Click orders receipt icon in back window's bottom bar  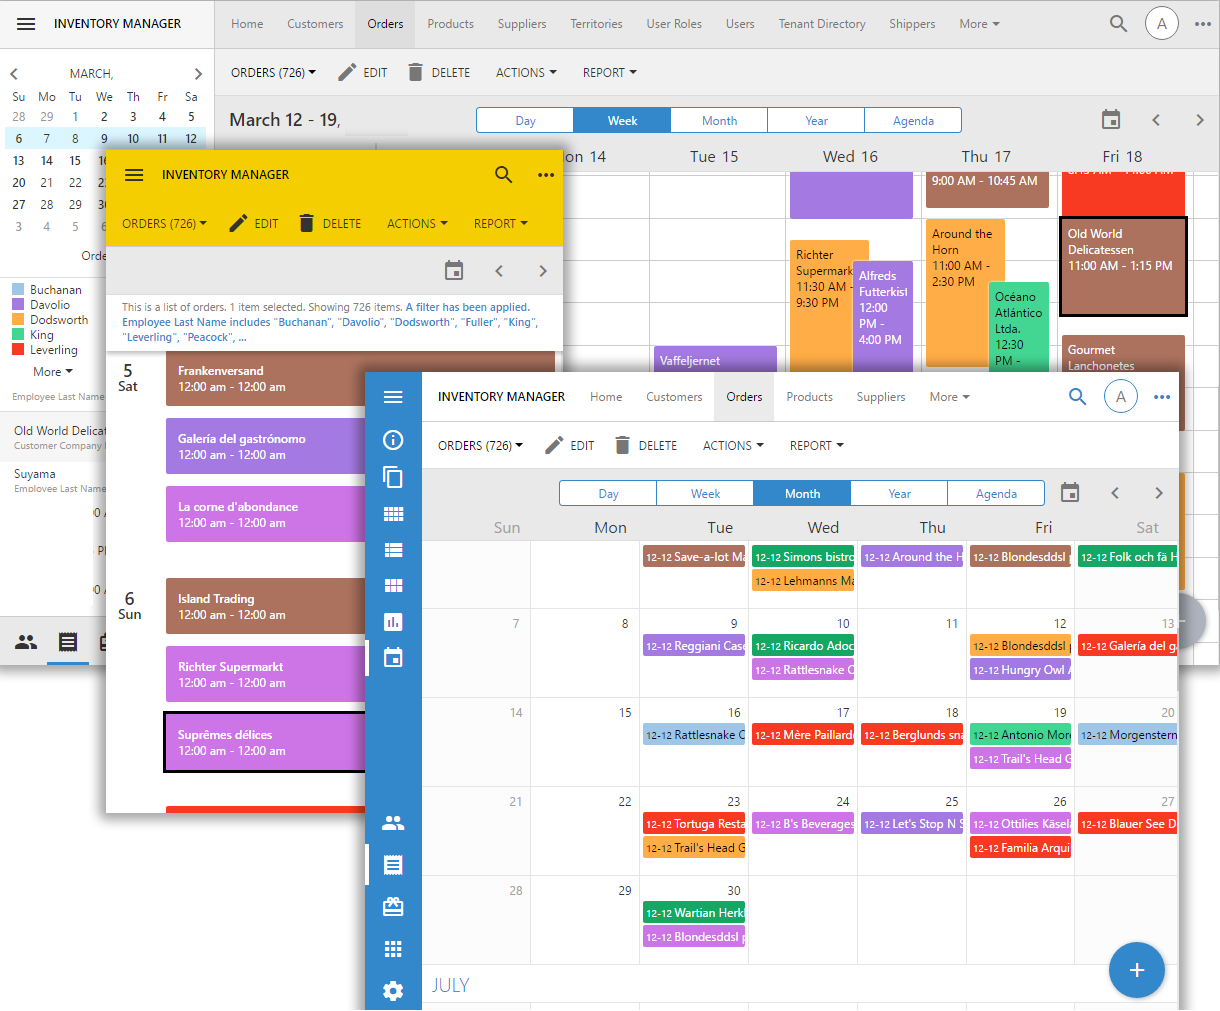pyautogui.click(x=67, y=642)
